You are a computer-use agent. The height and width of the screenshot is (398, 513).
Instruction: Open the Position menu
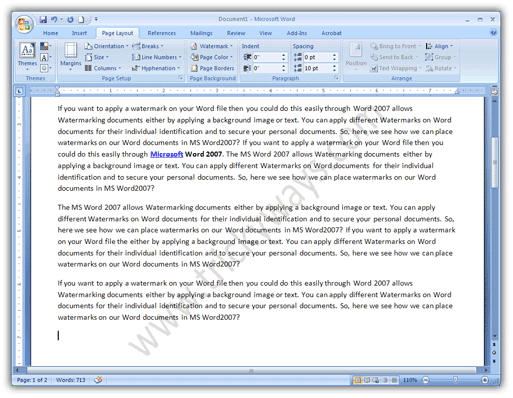[356, 56]
